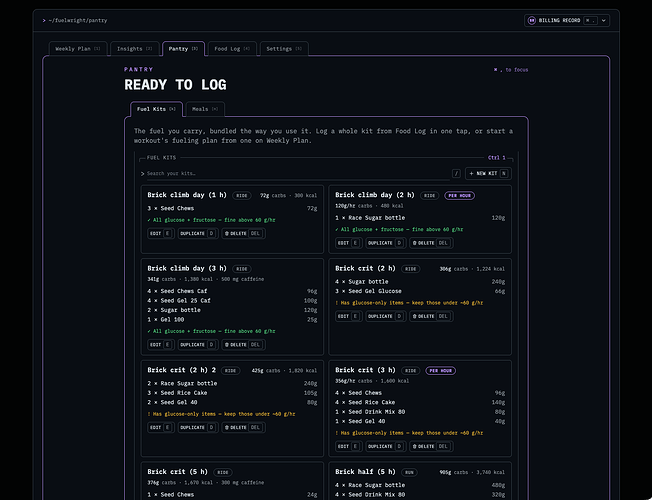Click the '1 × Gel 100' item row
The height and width of the screenshot is (500, 652).
(x=232, y=320)
